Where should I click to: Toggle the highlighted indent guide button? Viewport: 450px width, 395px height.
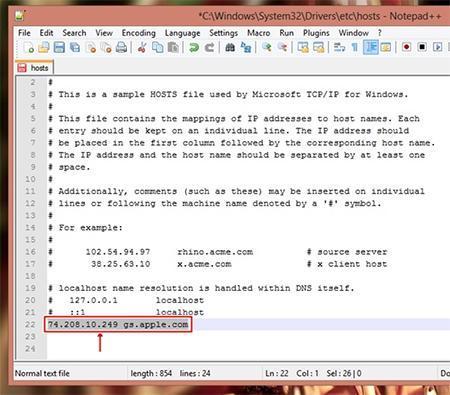371,47
